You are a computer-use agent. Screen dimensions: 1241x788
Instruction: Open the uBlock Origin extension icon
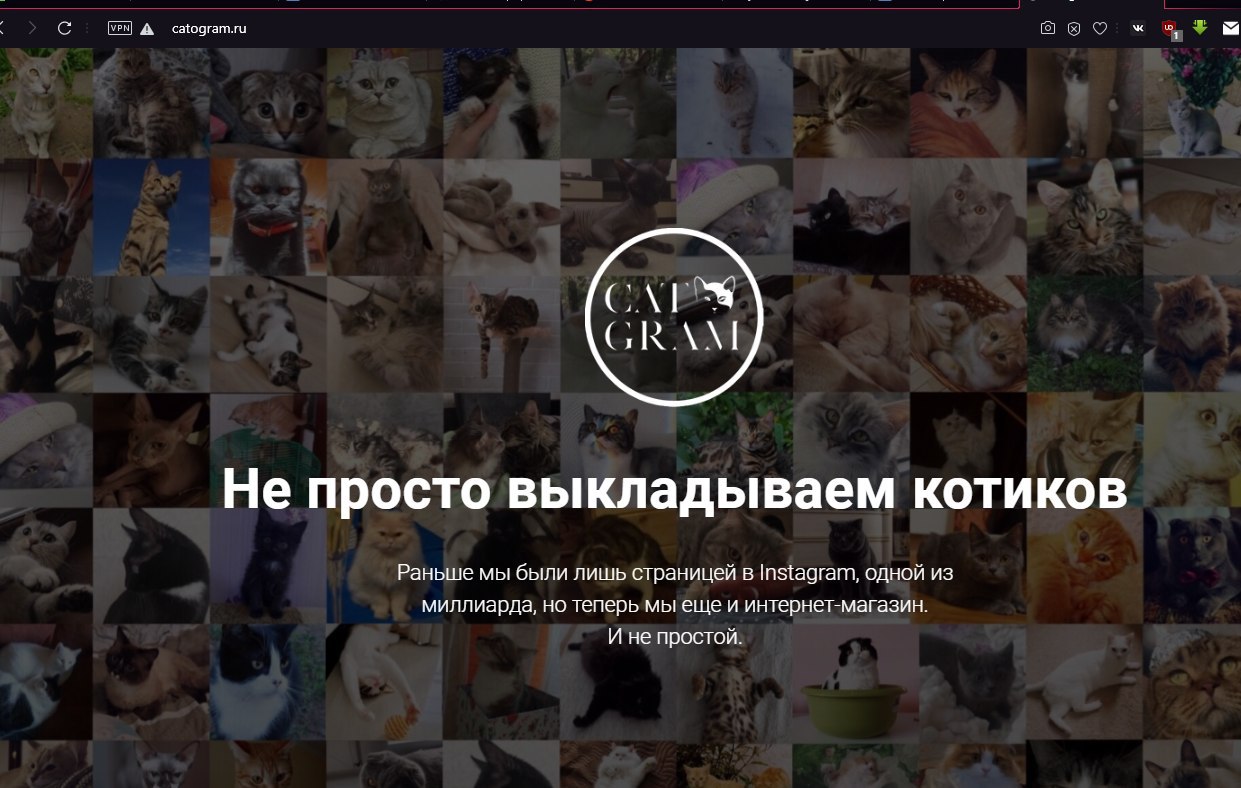(x=1170, y=29)
